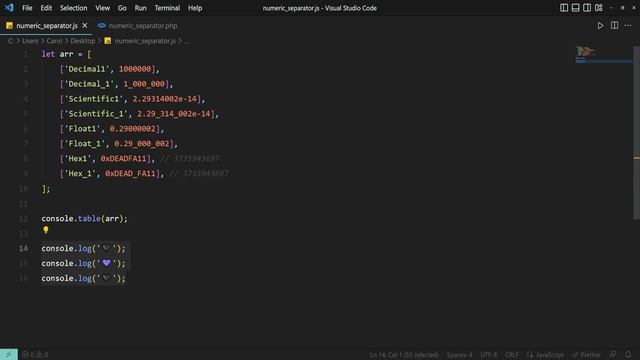The image size is (640, 360).
Task: Click Ln 14, Col 1 cursor position
Action: [x=404, y=355]
